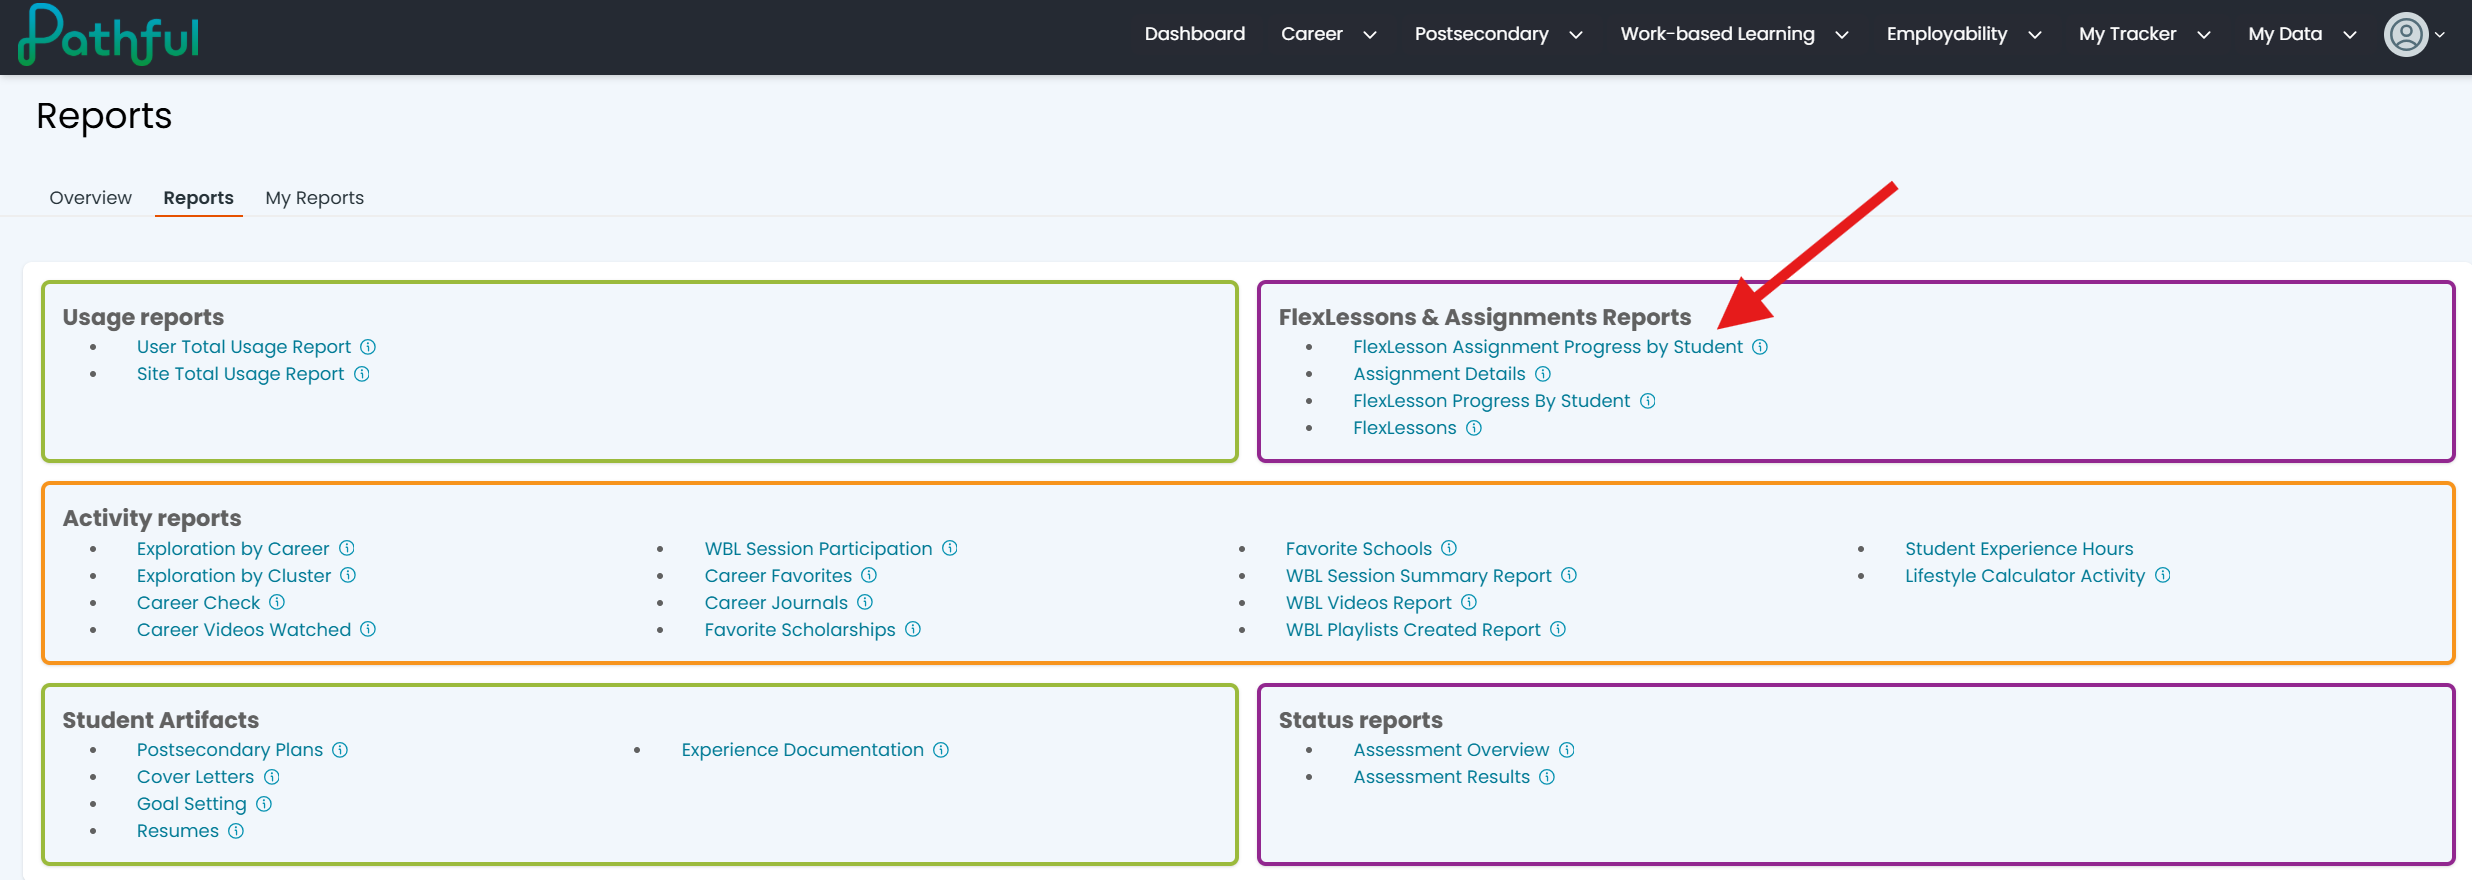Show info for Experience Documentation
This screenshot has width=2472, height=880.
(941, 750)
